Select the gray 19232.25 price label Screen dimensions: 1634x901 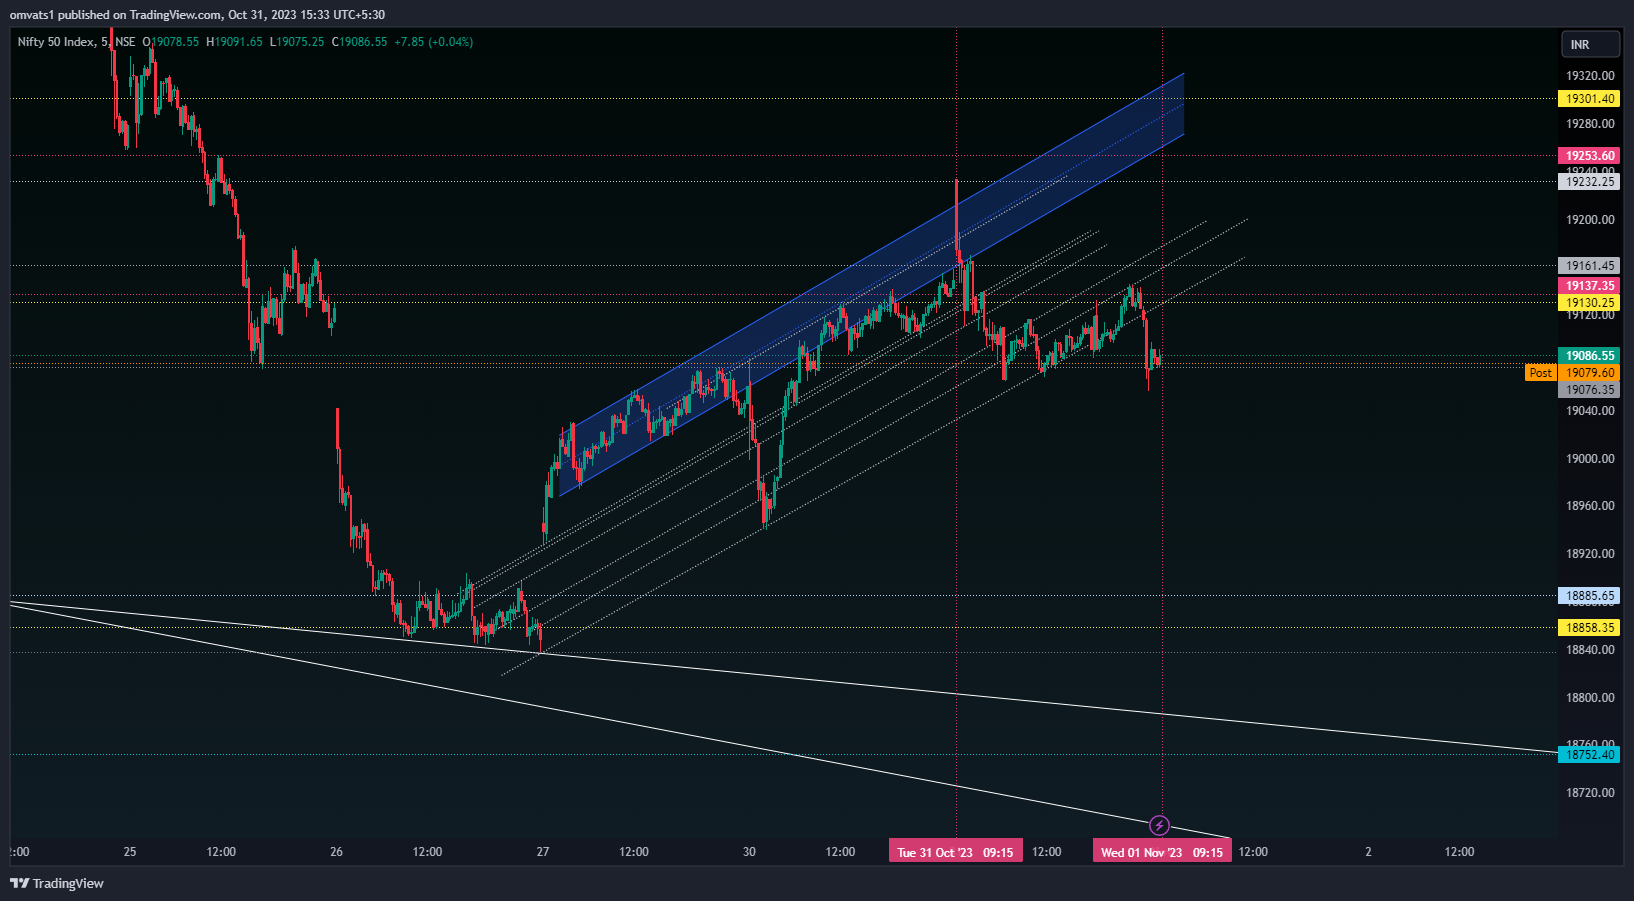coord(1589,182)
